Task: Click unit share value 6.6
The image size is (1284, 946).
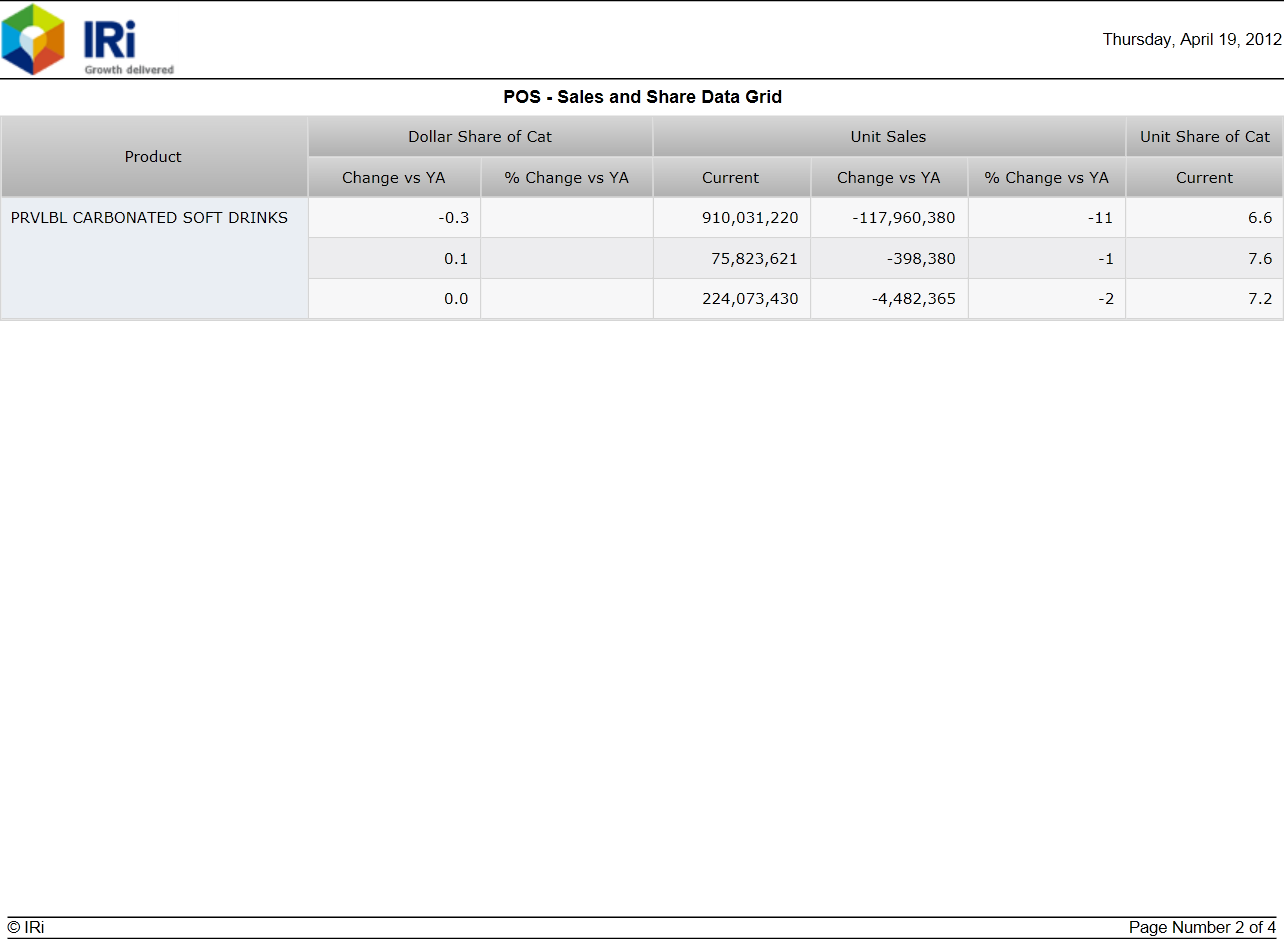Action: [x=1205, y=218]
